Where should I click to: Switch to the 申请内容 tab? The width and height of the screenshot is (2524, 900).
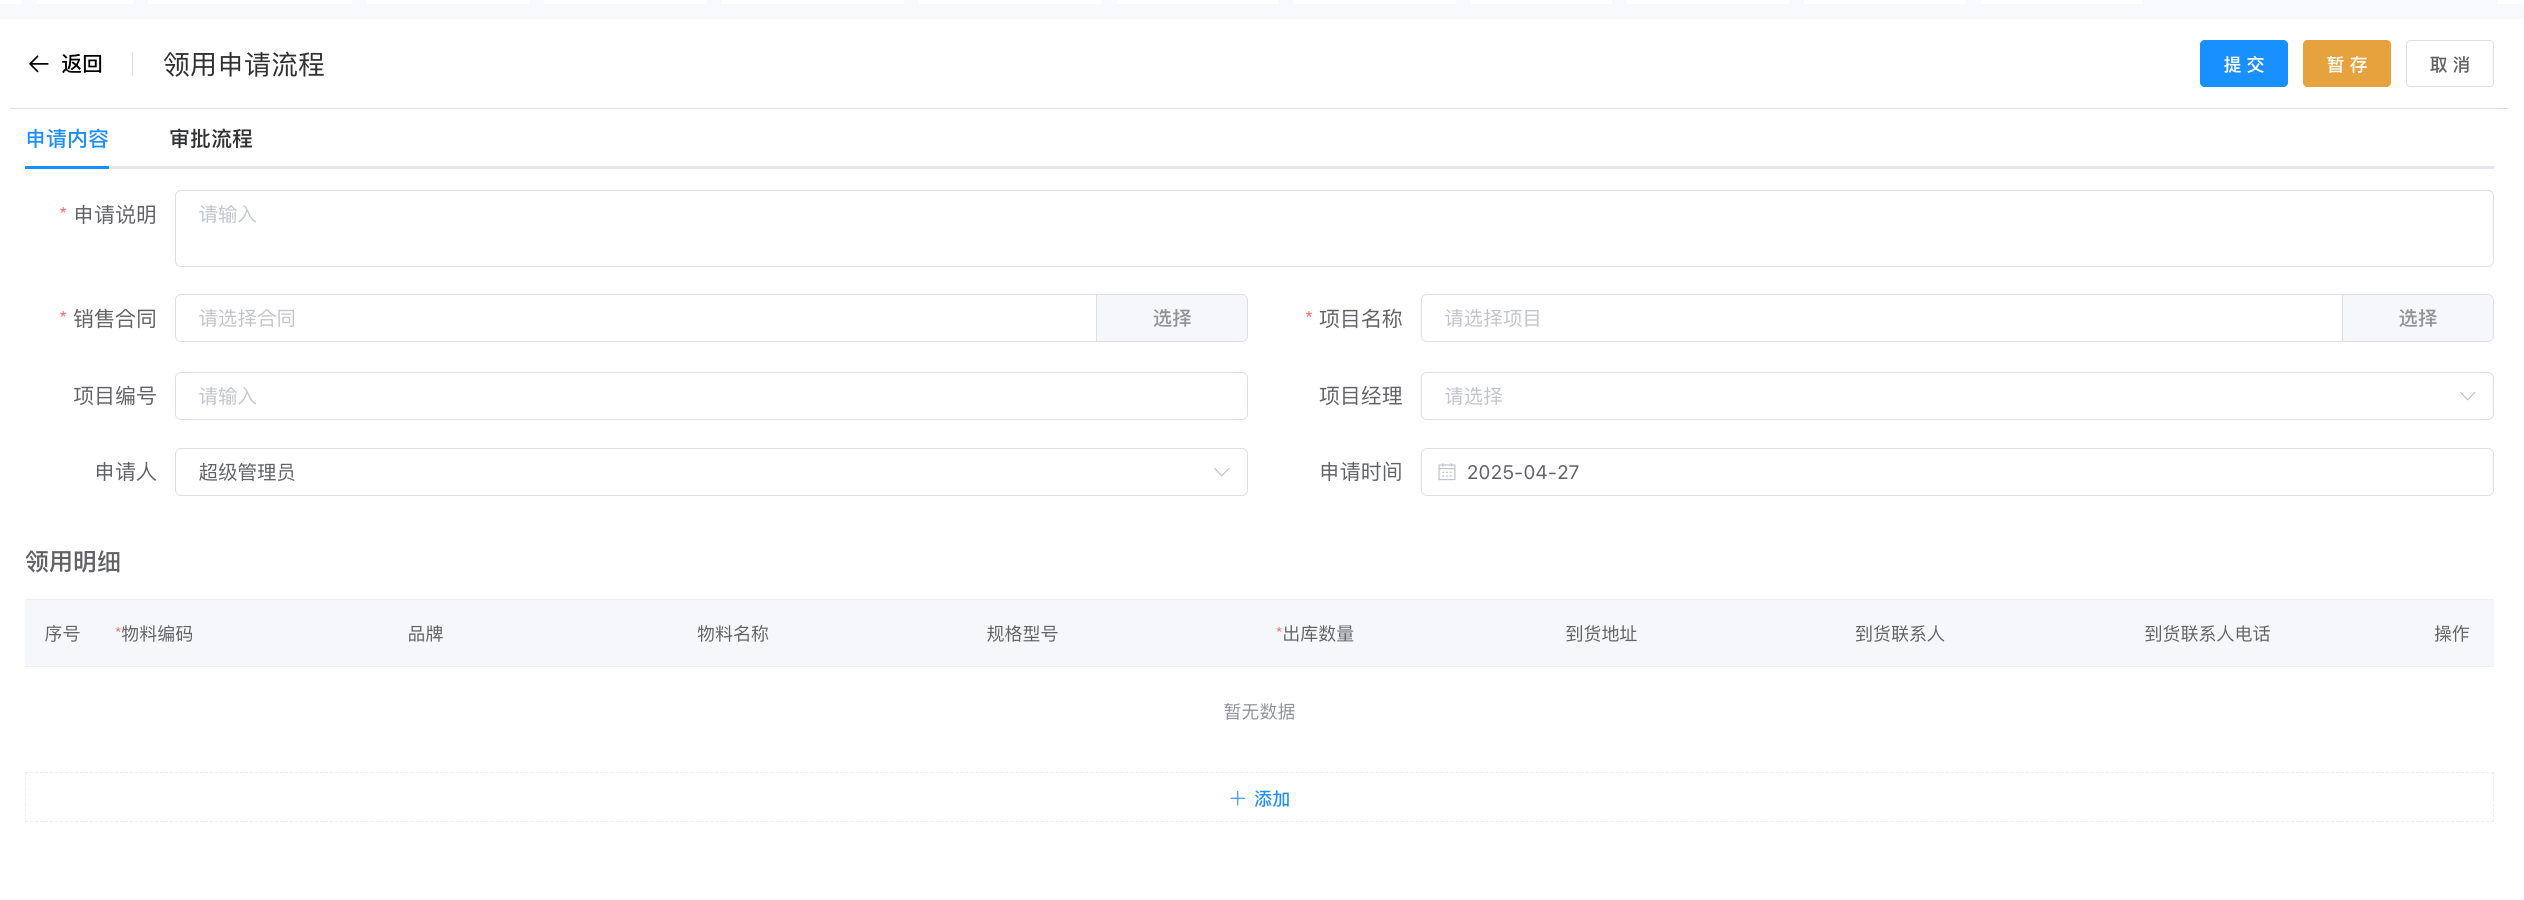(67, 139)
